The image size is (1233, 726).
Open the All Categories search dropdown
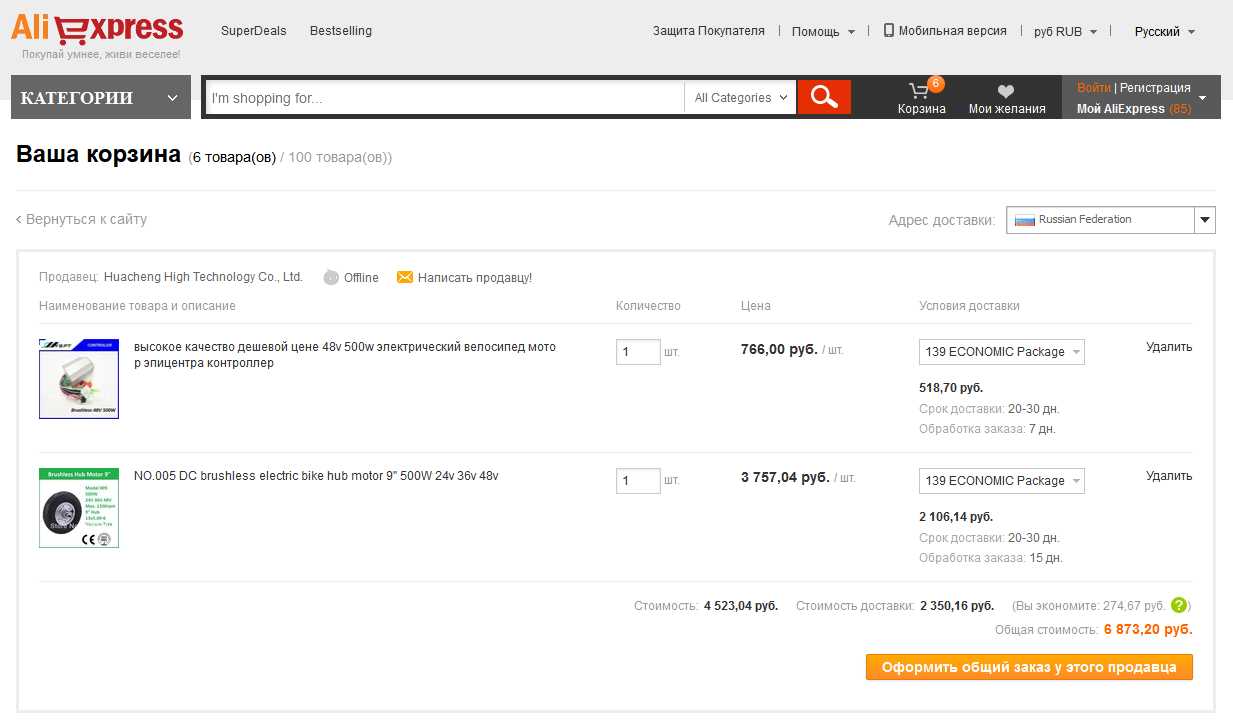point(740,97)
